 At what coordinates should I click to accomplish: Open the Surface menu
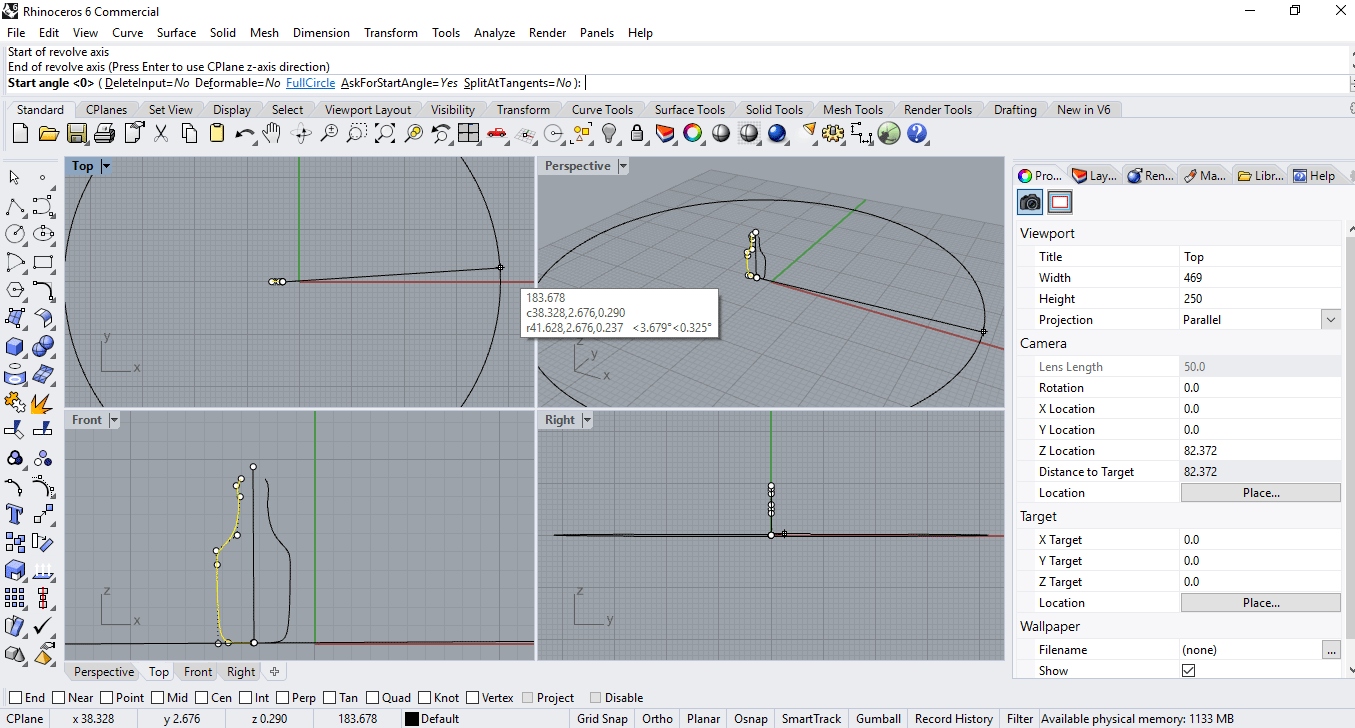(176, 33)
